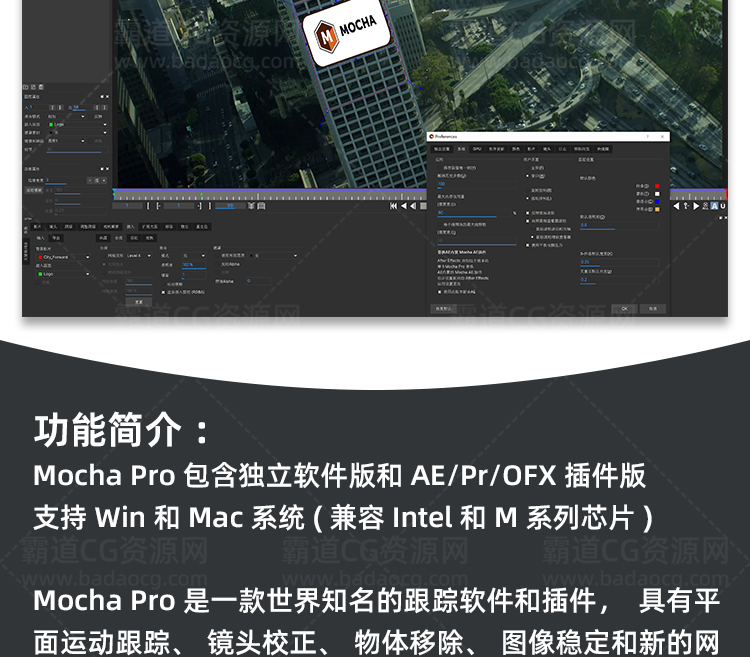Viewport: 750px width, 657px height.
Task: Select the second radio button in Preferences middle column
Action: pyautogui.click(x=528, y=176)
